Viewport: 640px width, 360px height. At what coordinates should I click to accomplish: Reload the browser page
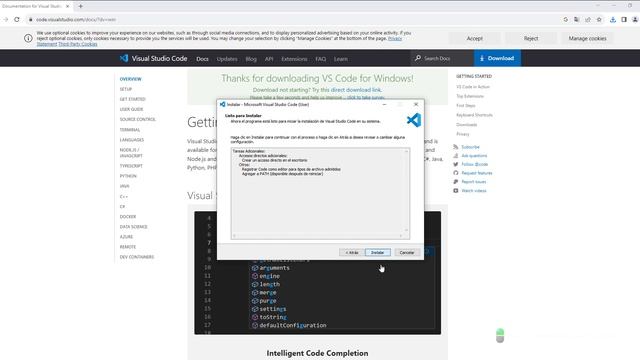(17, 19)
